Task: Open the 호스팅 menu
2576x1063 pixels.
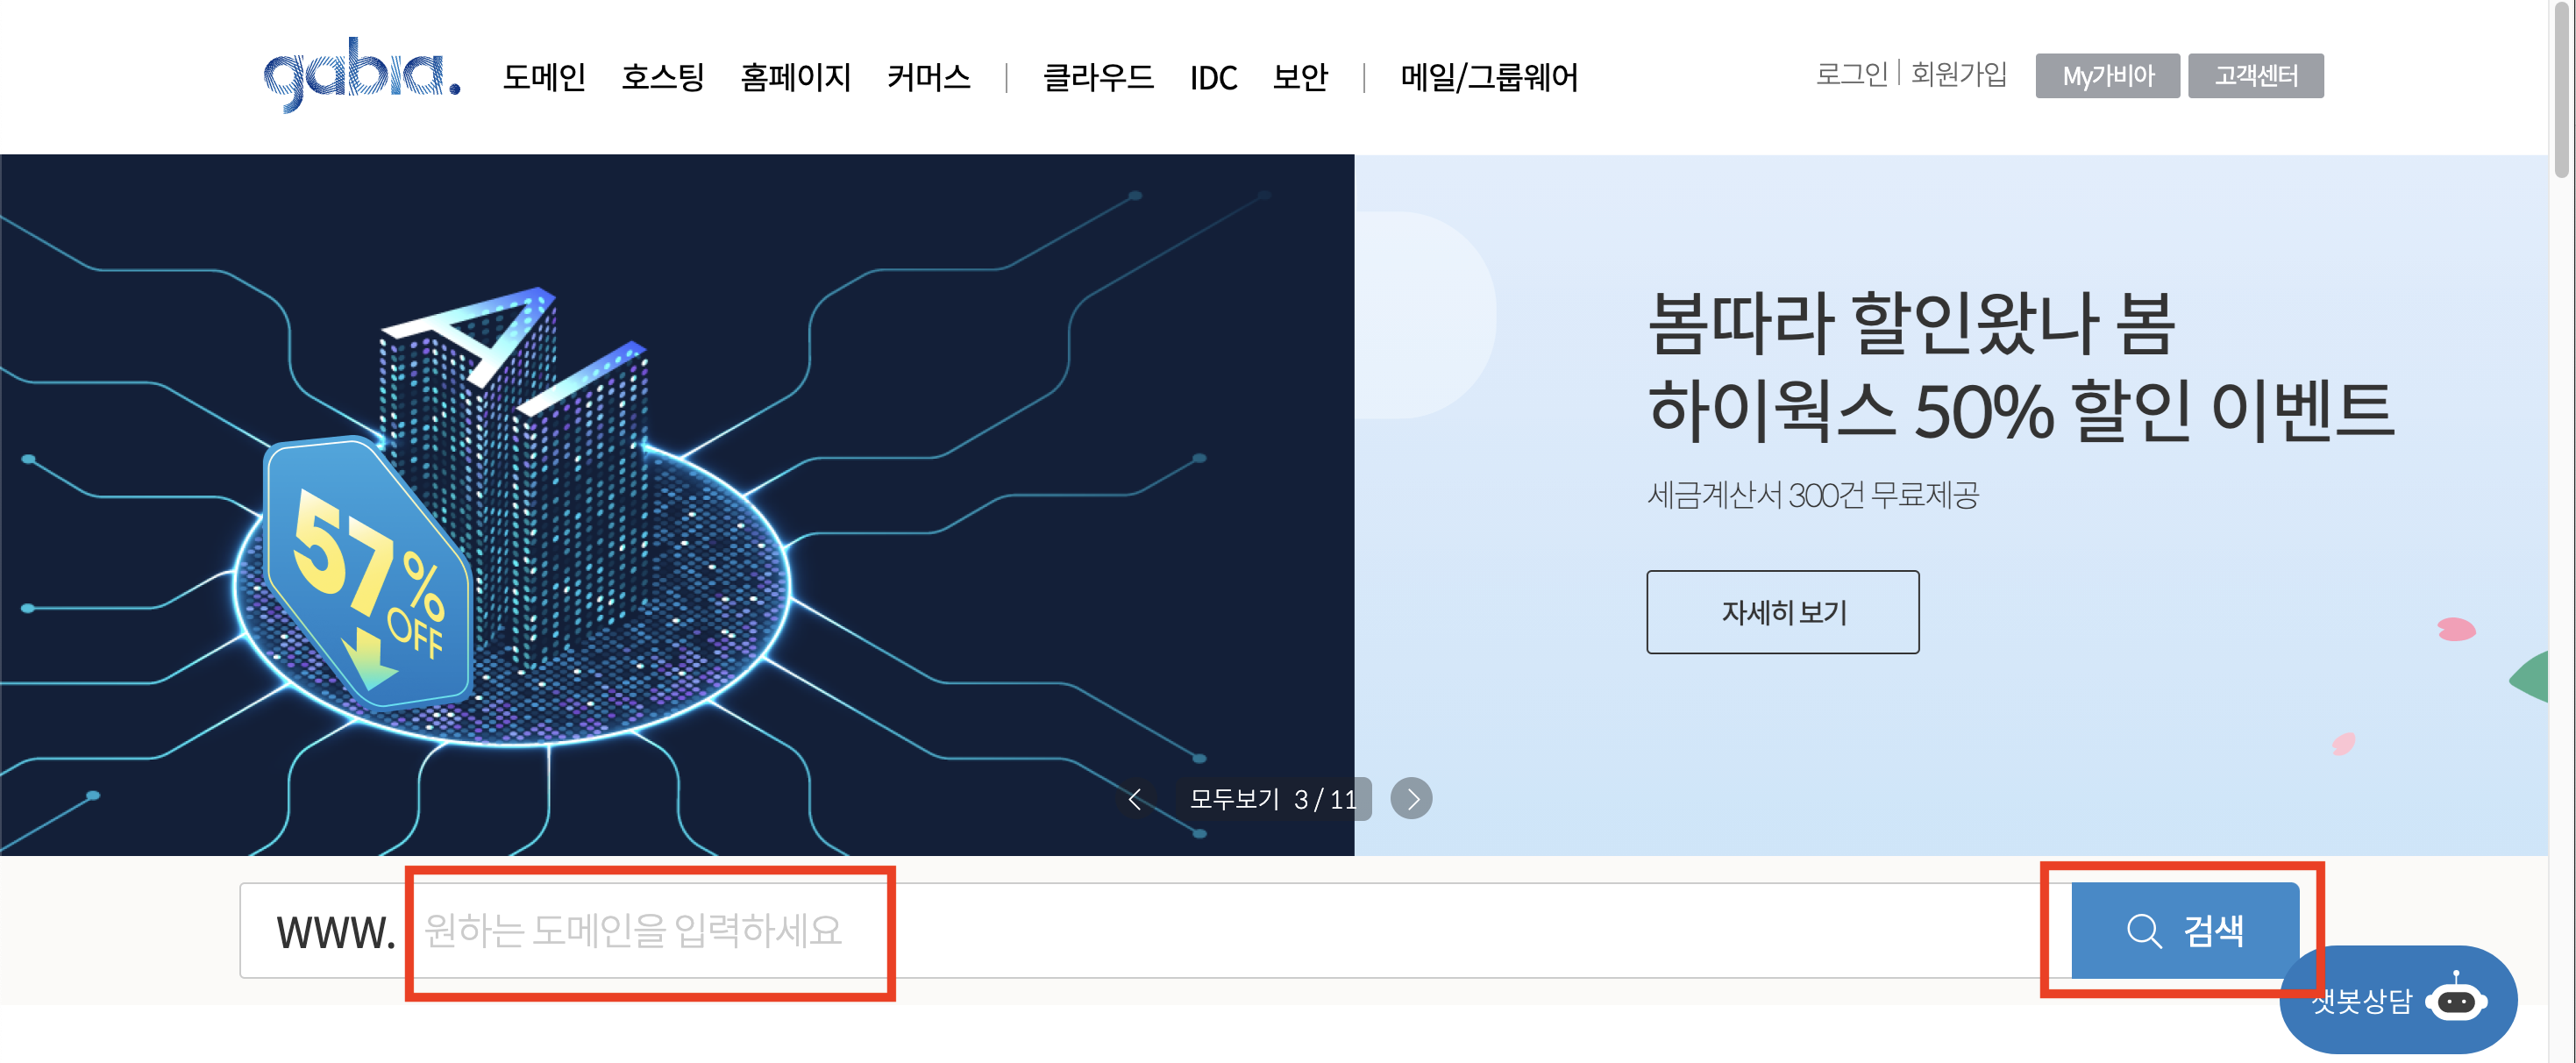Action: click(662, 77)
